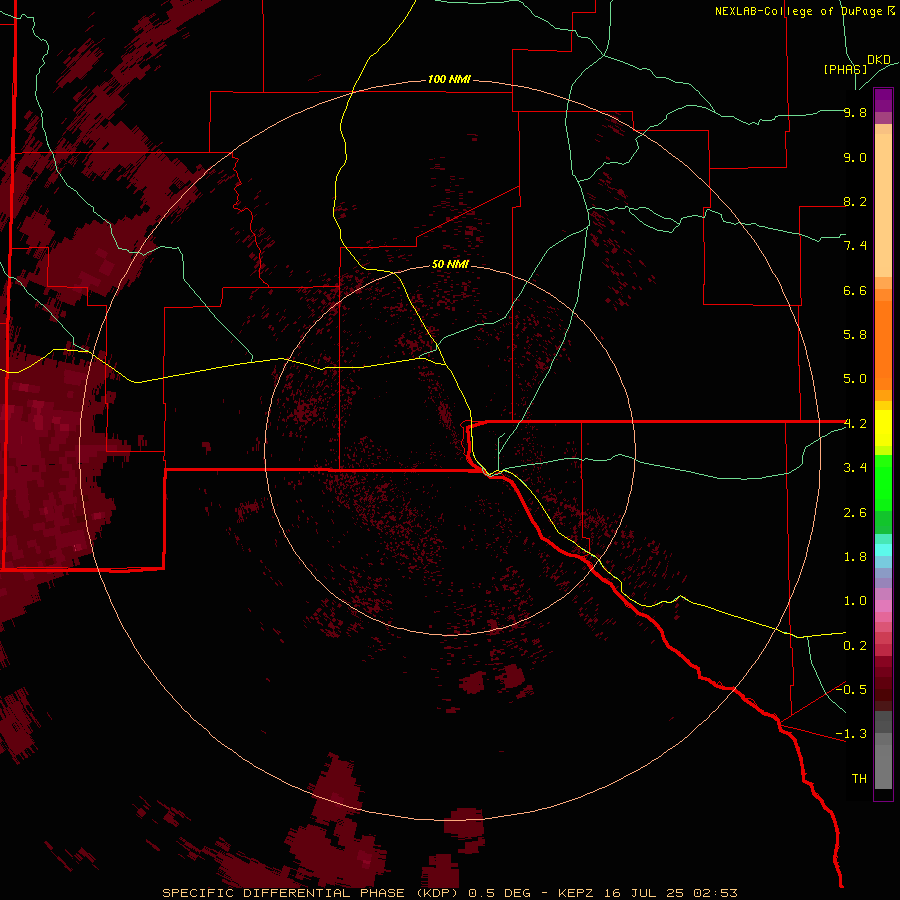
Task: Click the [PHAS] legend heading
Action: [x=845, y=69]
